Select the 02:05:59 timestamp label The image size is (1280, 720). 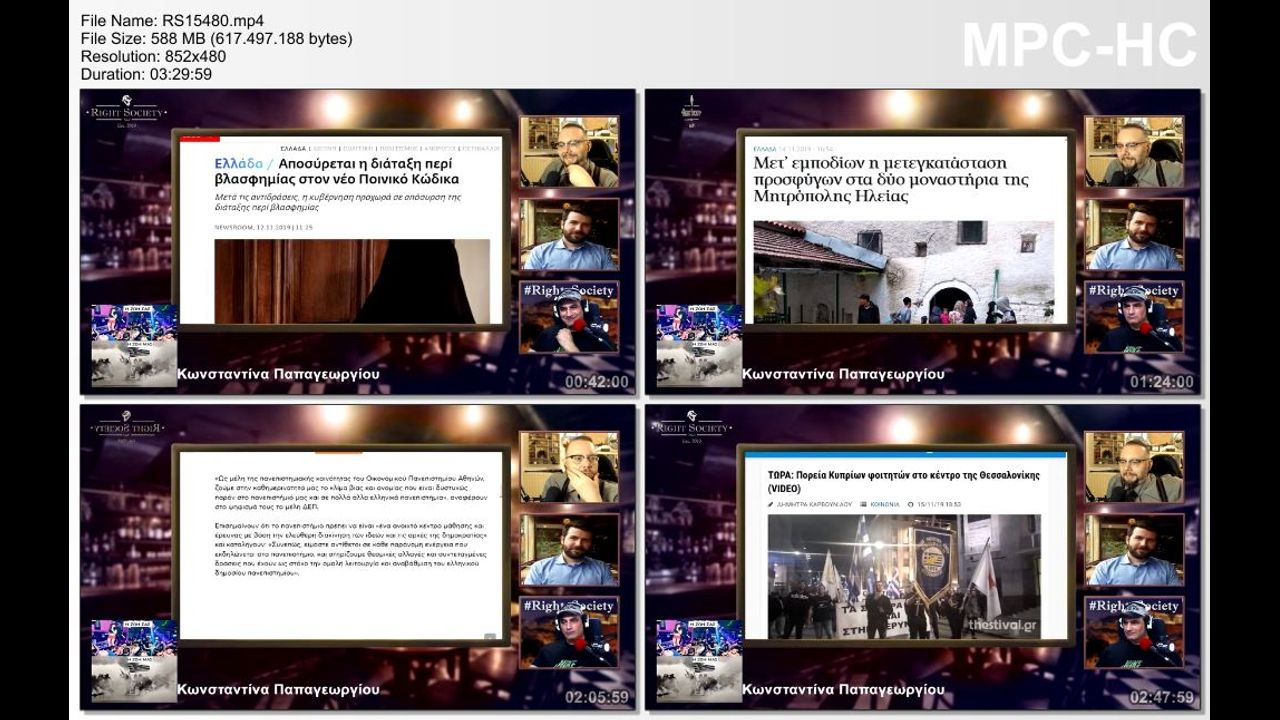[x=596, y=697]
